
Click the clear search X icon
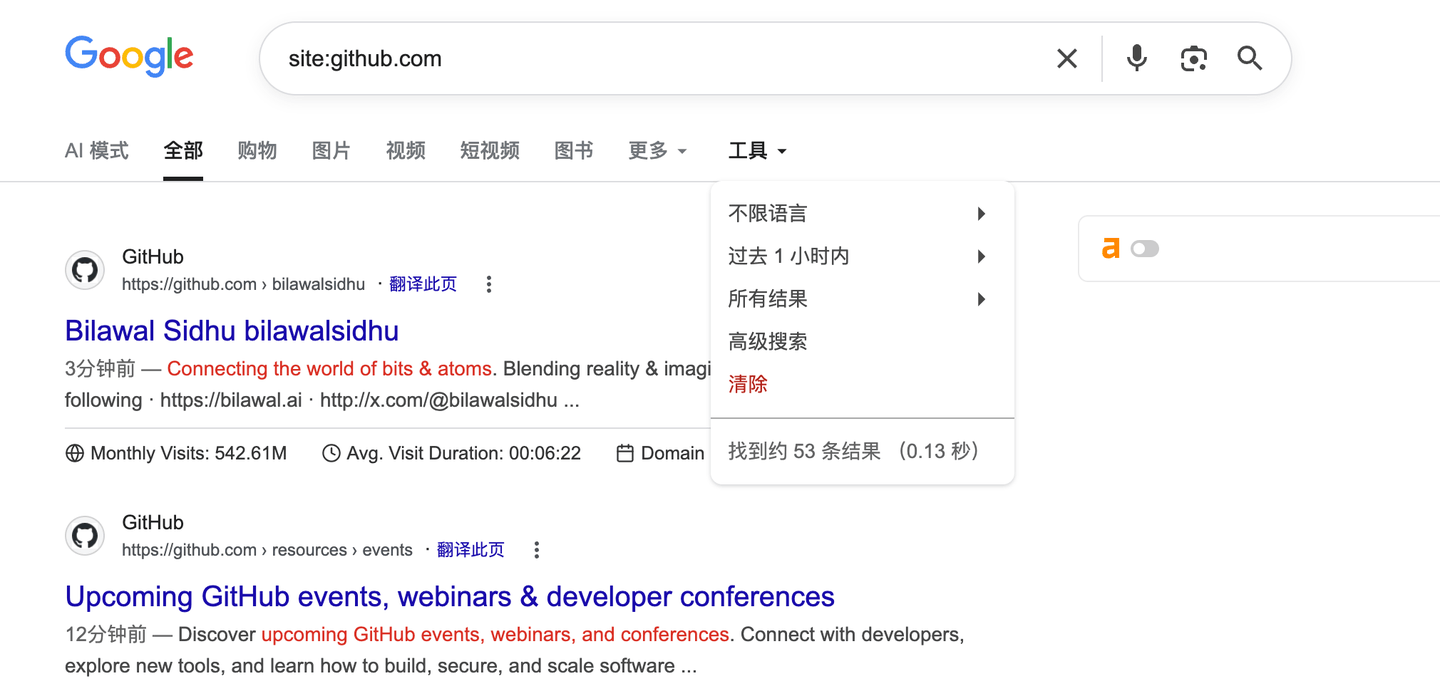point(1067,59)
